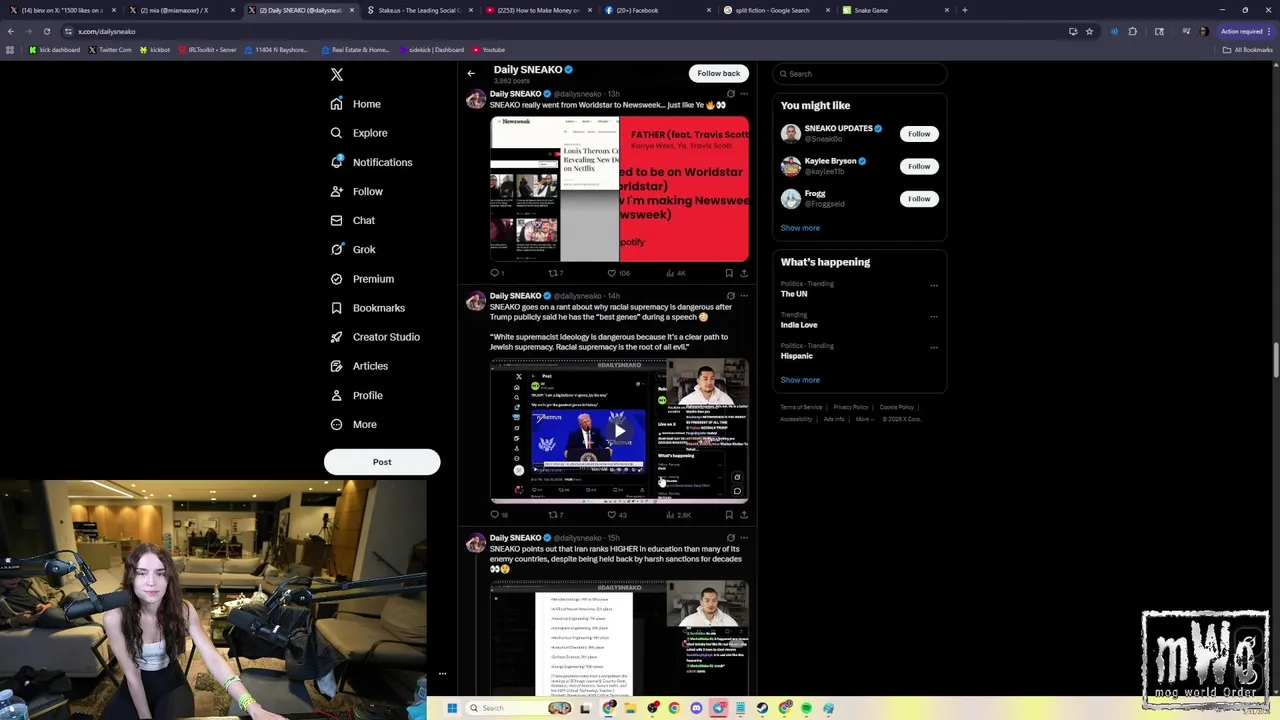Open more options on the Iran education post

tap(744, 538)
